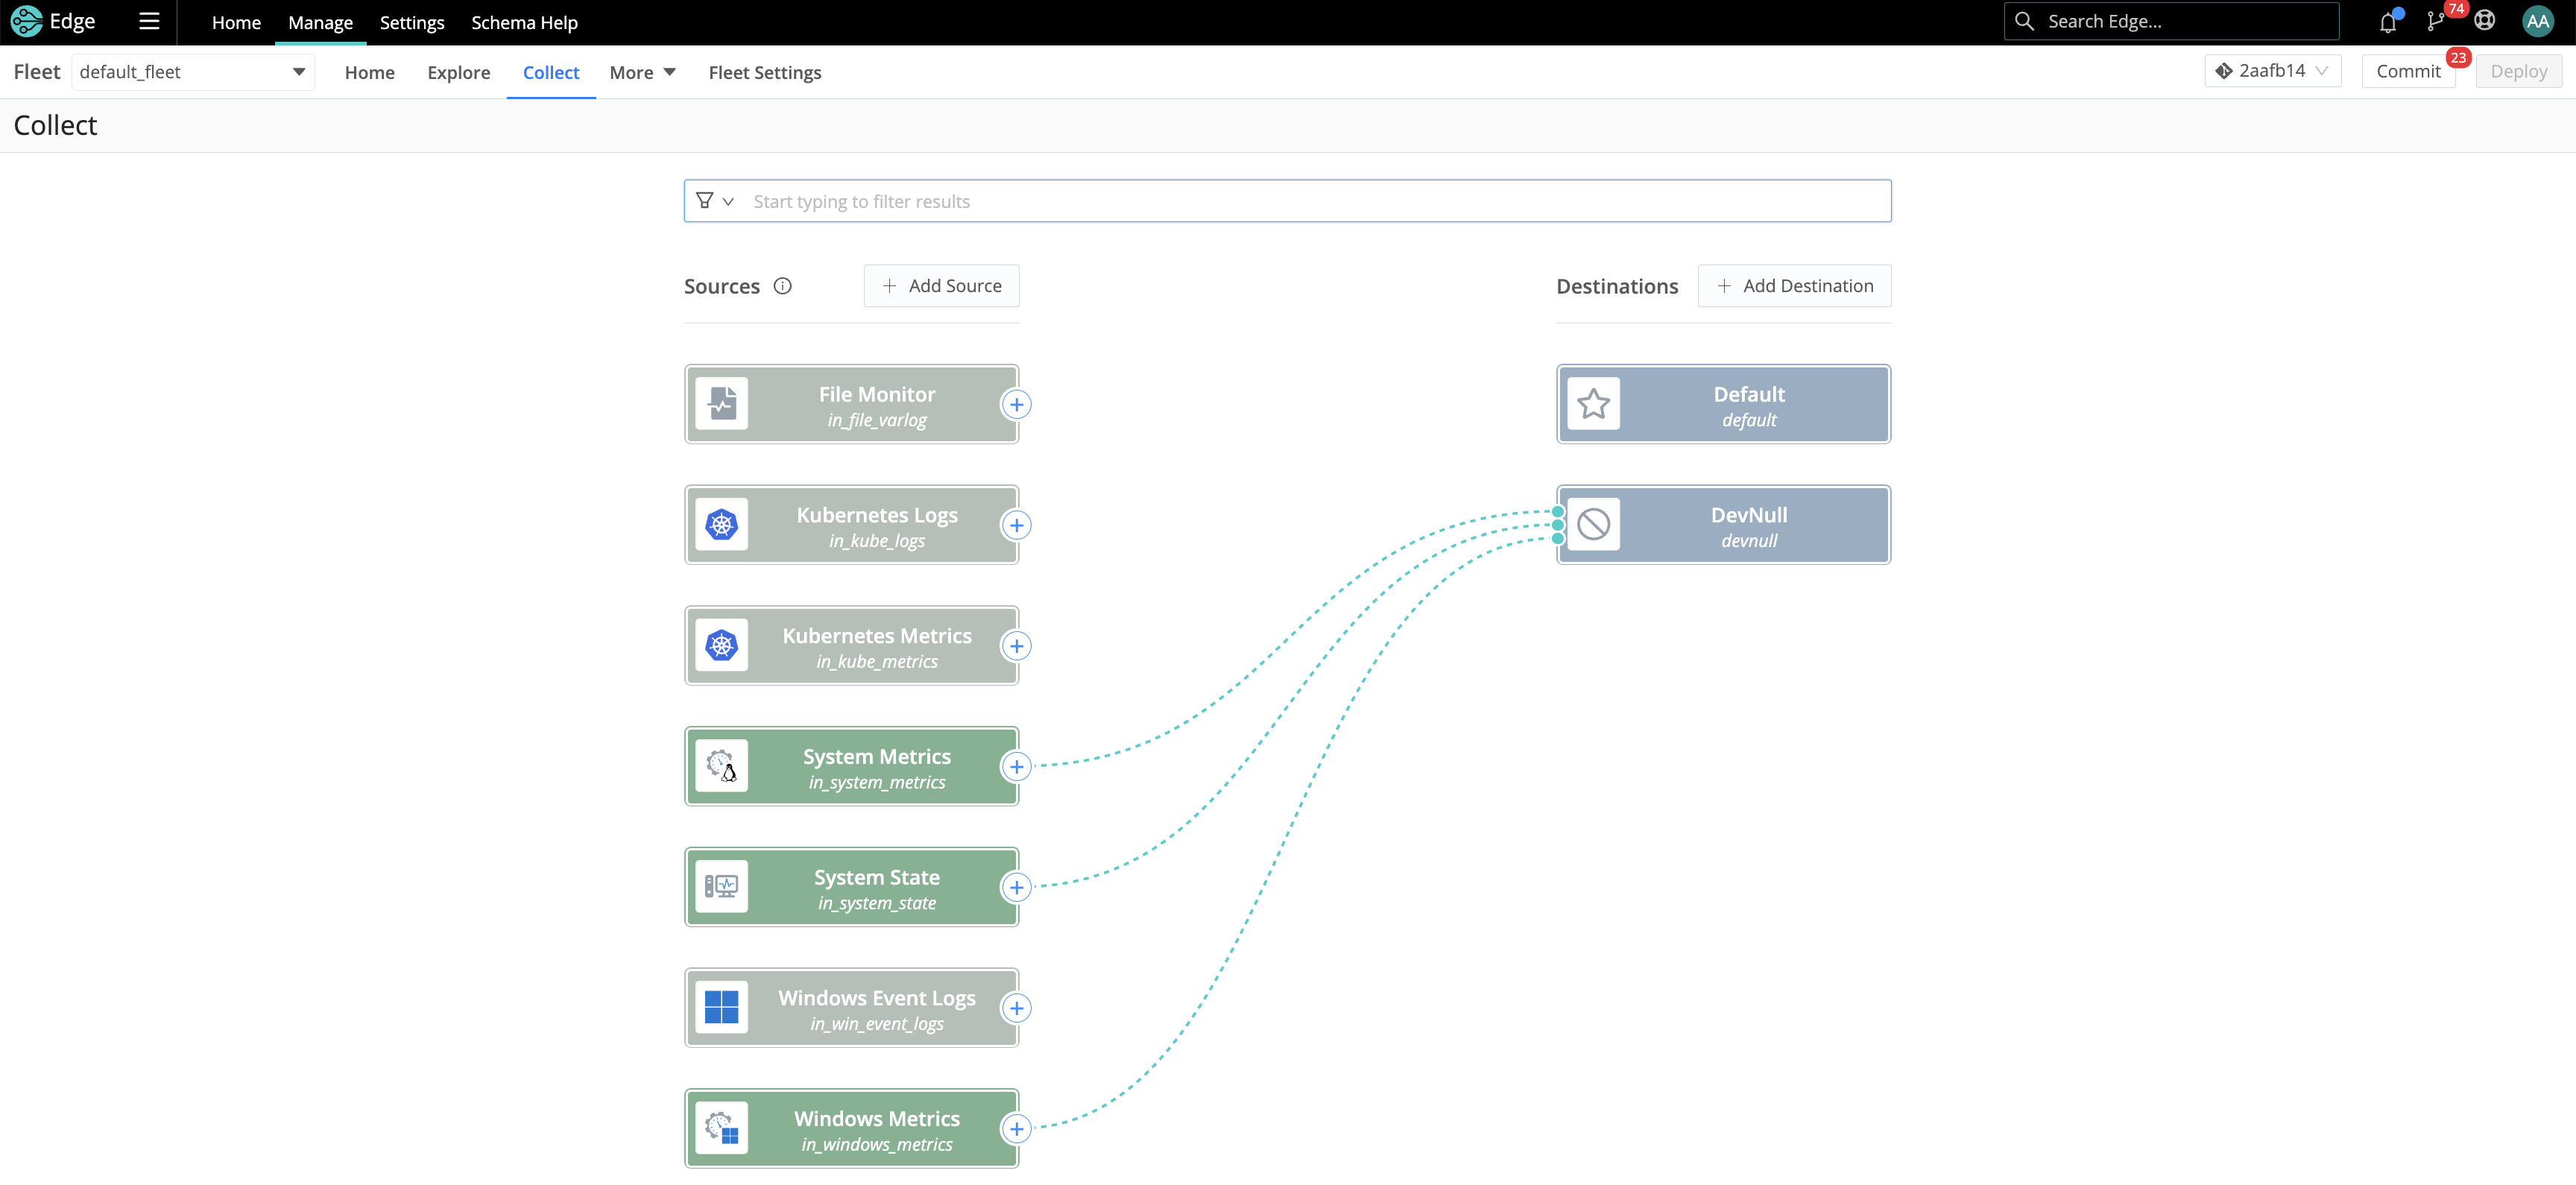Click the Search Edge field
The width and height of the screenshot is (2576, 1185).
[2170, 21]
